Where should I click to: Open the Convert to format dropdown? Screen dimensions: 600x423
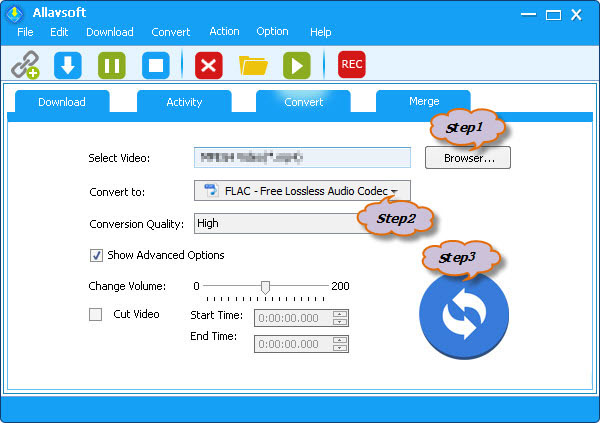(x=302, y=191)
